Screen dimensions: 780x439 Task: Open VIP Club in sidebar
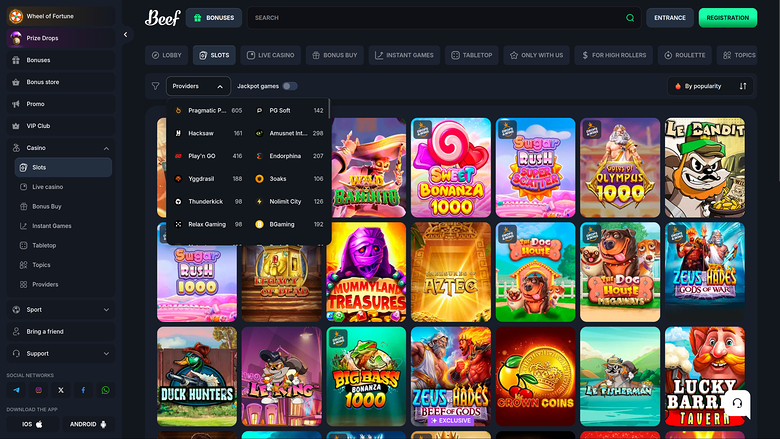click(x=61, y=126)
